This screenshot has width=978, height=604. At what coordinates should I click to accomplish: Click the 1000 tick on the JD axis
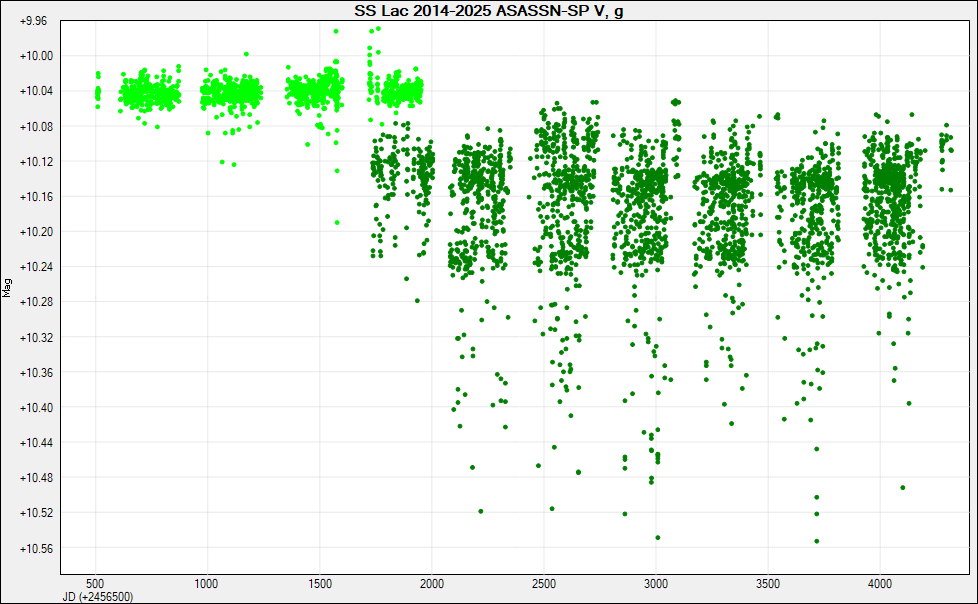pyautogui.click(x=206, y=583)
